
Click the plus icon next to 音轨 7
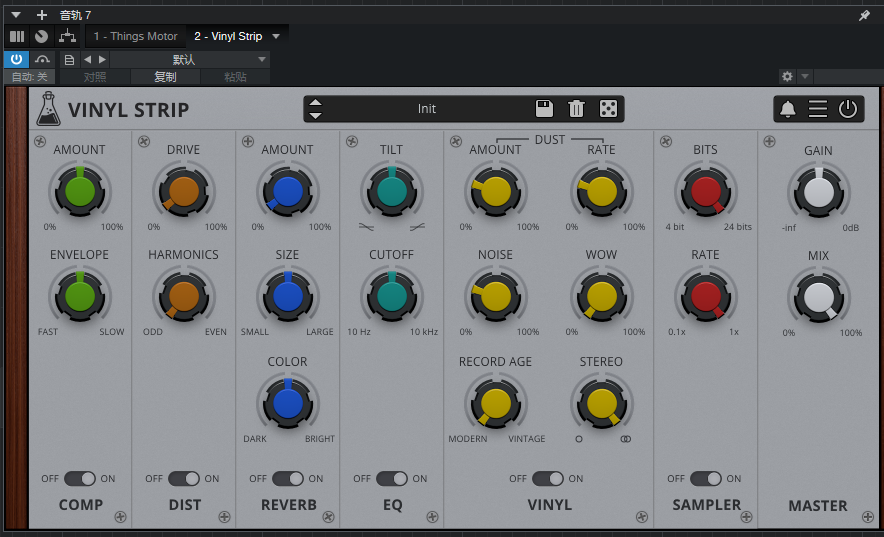(x=42, y=15)
